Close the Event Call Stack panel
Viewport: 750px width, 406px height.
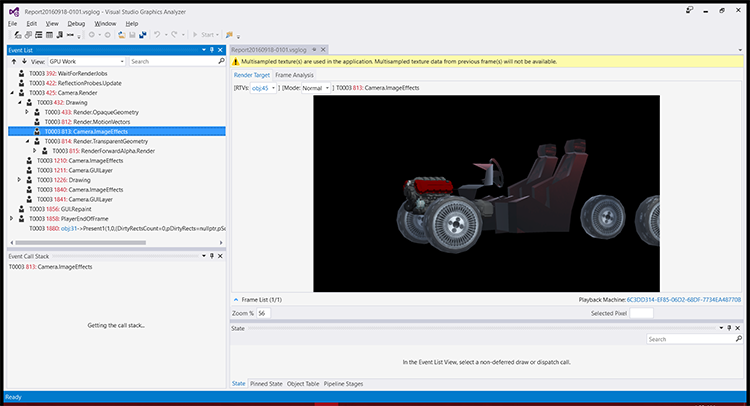(x=220, y=256)
